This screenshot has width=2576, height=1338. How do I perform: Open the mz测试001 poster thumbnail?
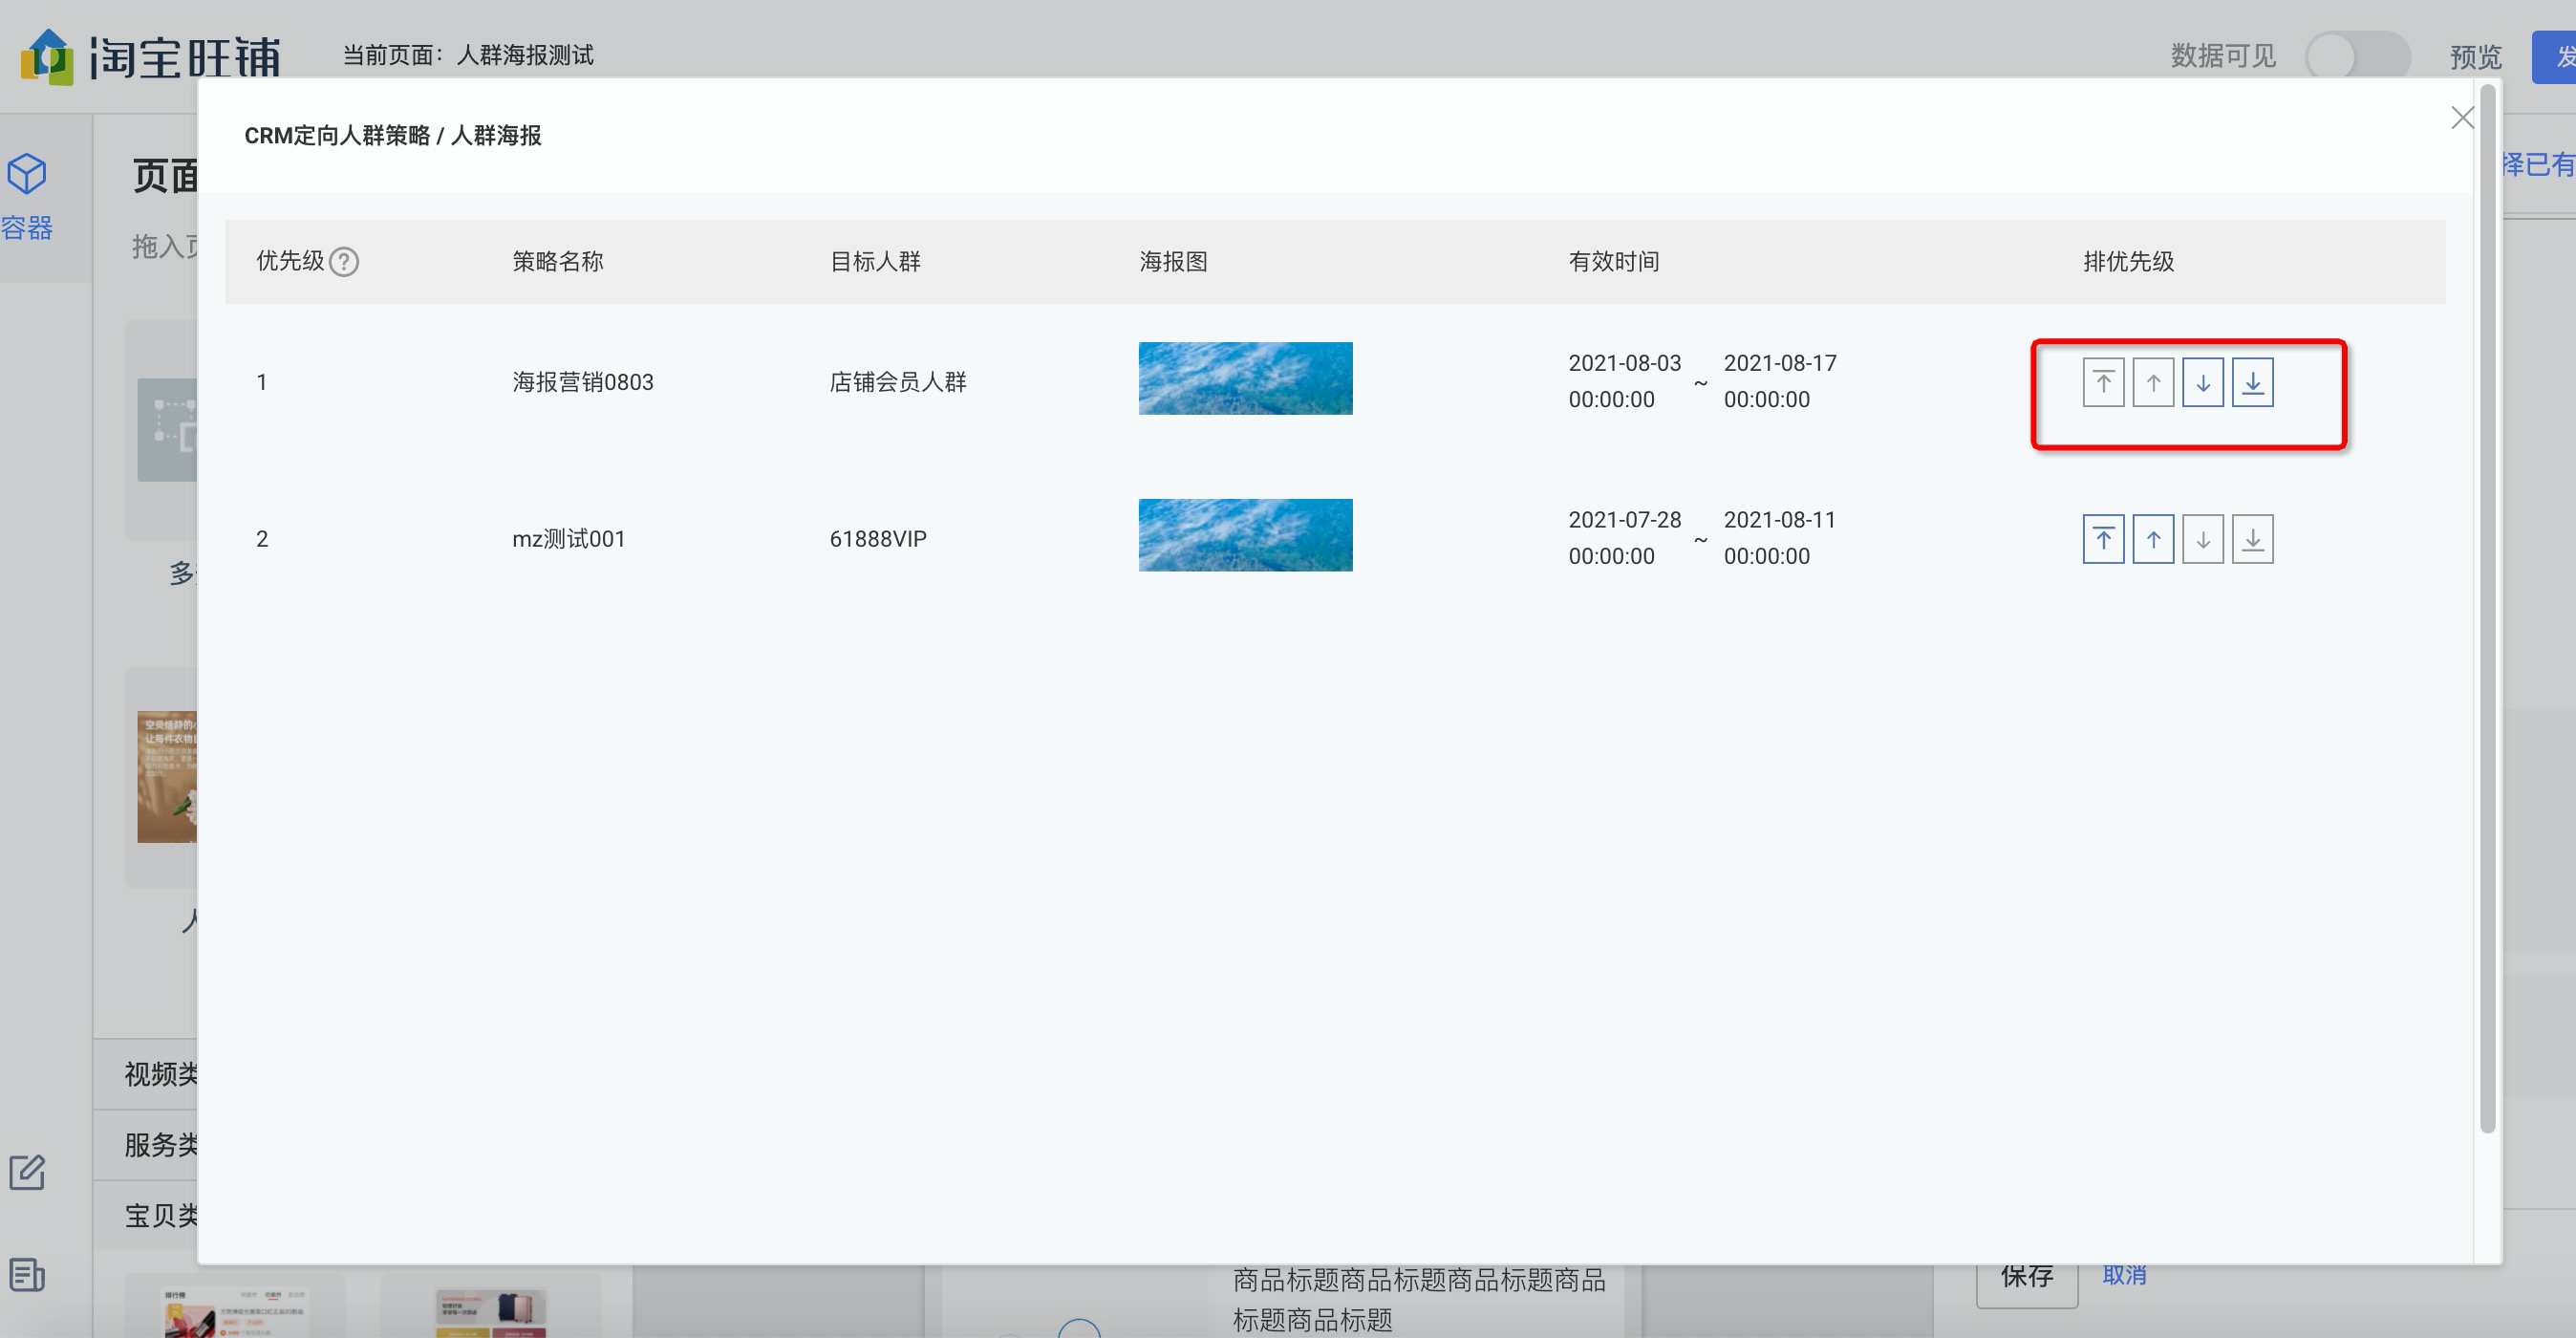[x=1245, y=535]
